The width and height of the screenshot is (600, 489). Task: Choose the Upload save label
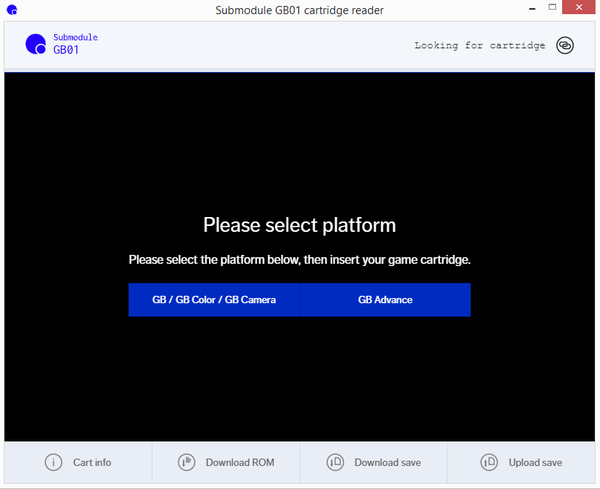coord(535,462)
